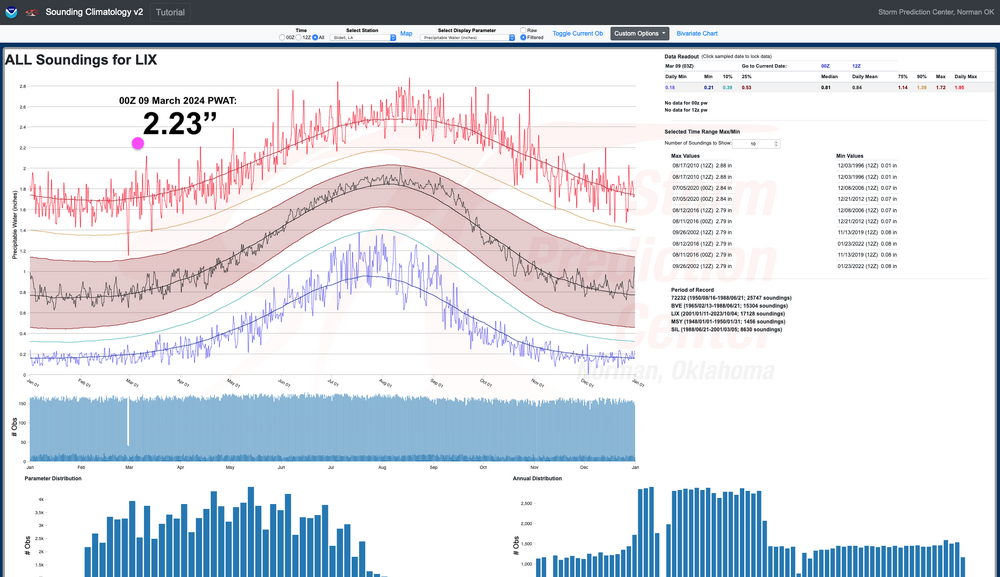Image resolution: width=1000 pixels, height=577 pixels.
Task: Jump to current date 12Z link
Action: coord(856,66)
